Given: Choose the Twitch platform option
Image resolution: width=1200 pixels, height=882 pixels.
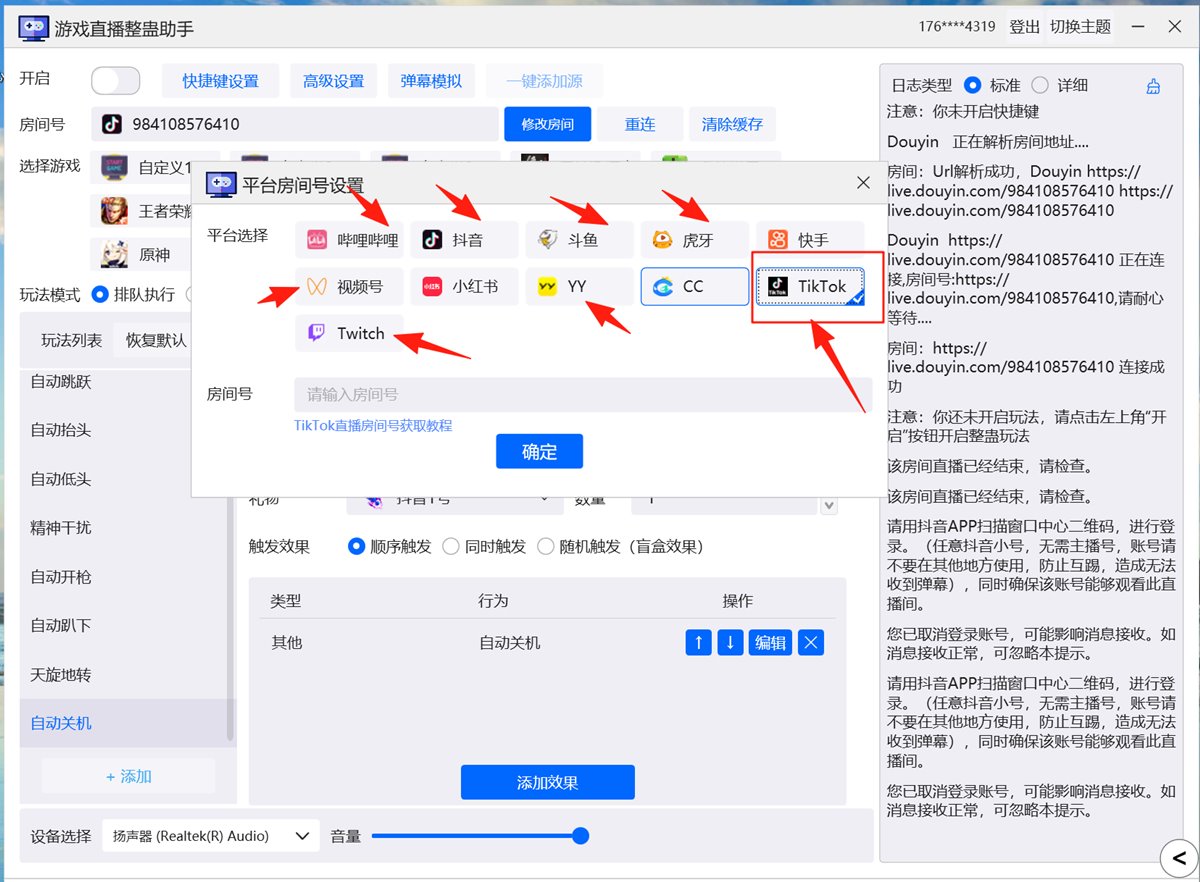Looking at the screenshot, I should point(349,334).
